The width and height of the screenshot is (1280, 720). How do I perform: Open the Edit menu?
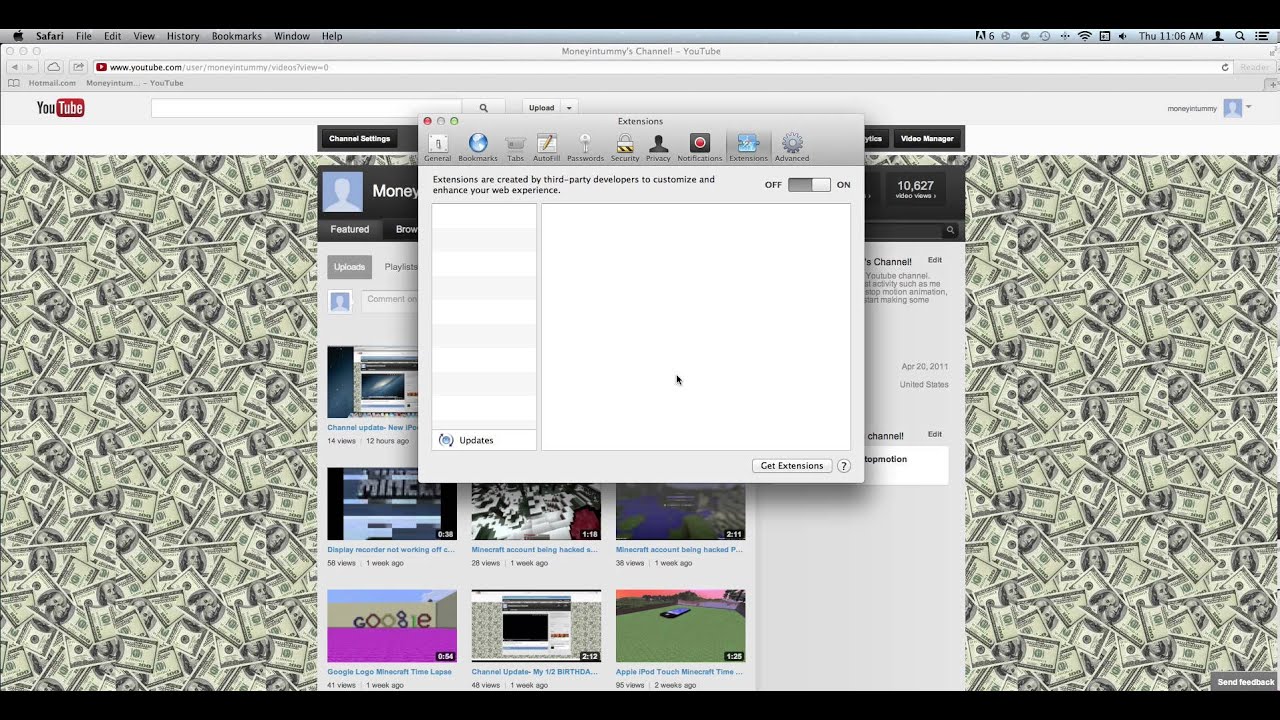point(113,36)
